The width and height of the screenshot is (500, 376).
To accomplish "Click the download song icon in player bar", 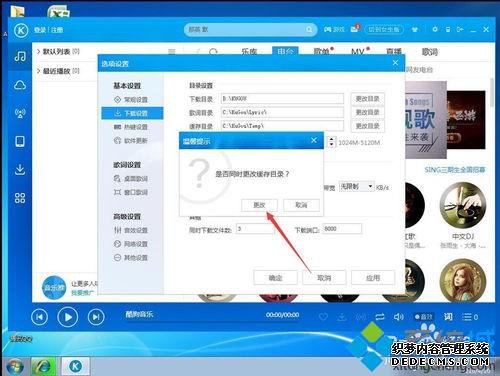I will pos(342,317).
